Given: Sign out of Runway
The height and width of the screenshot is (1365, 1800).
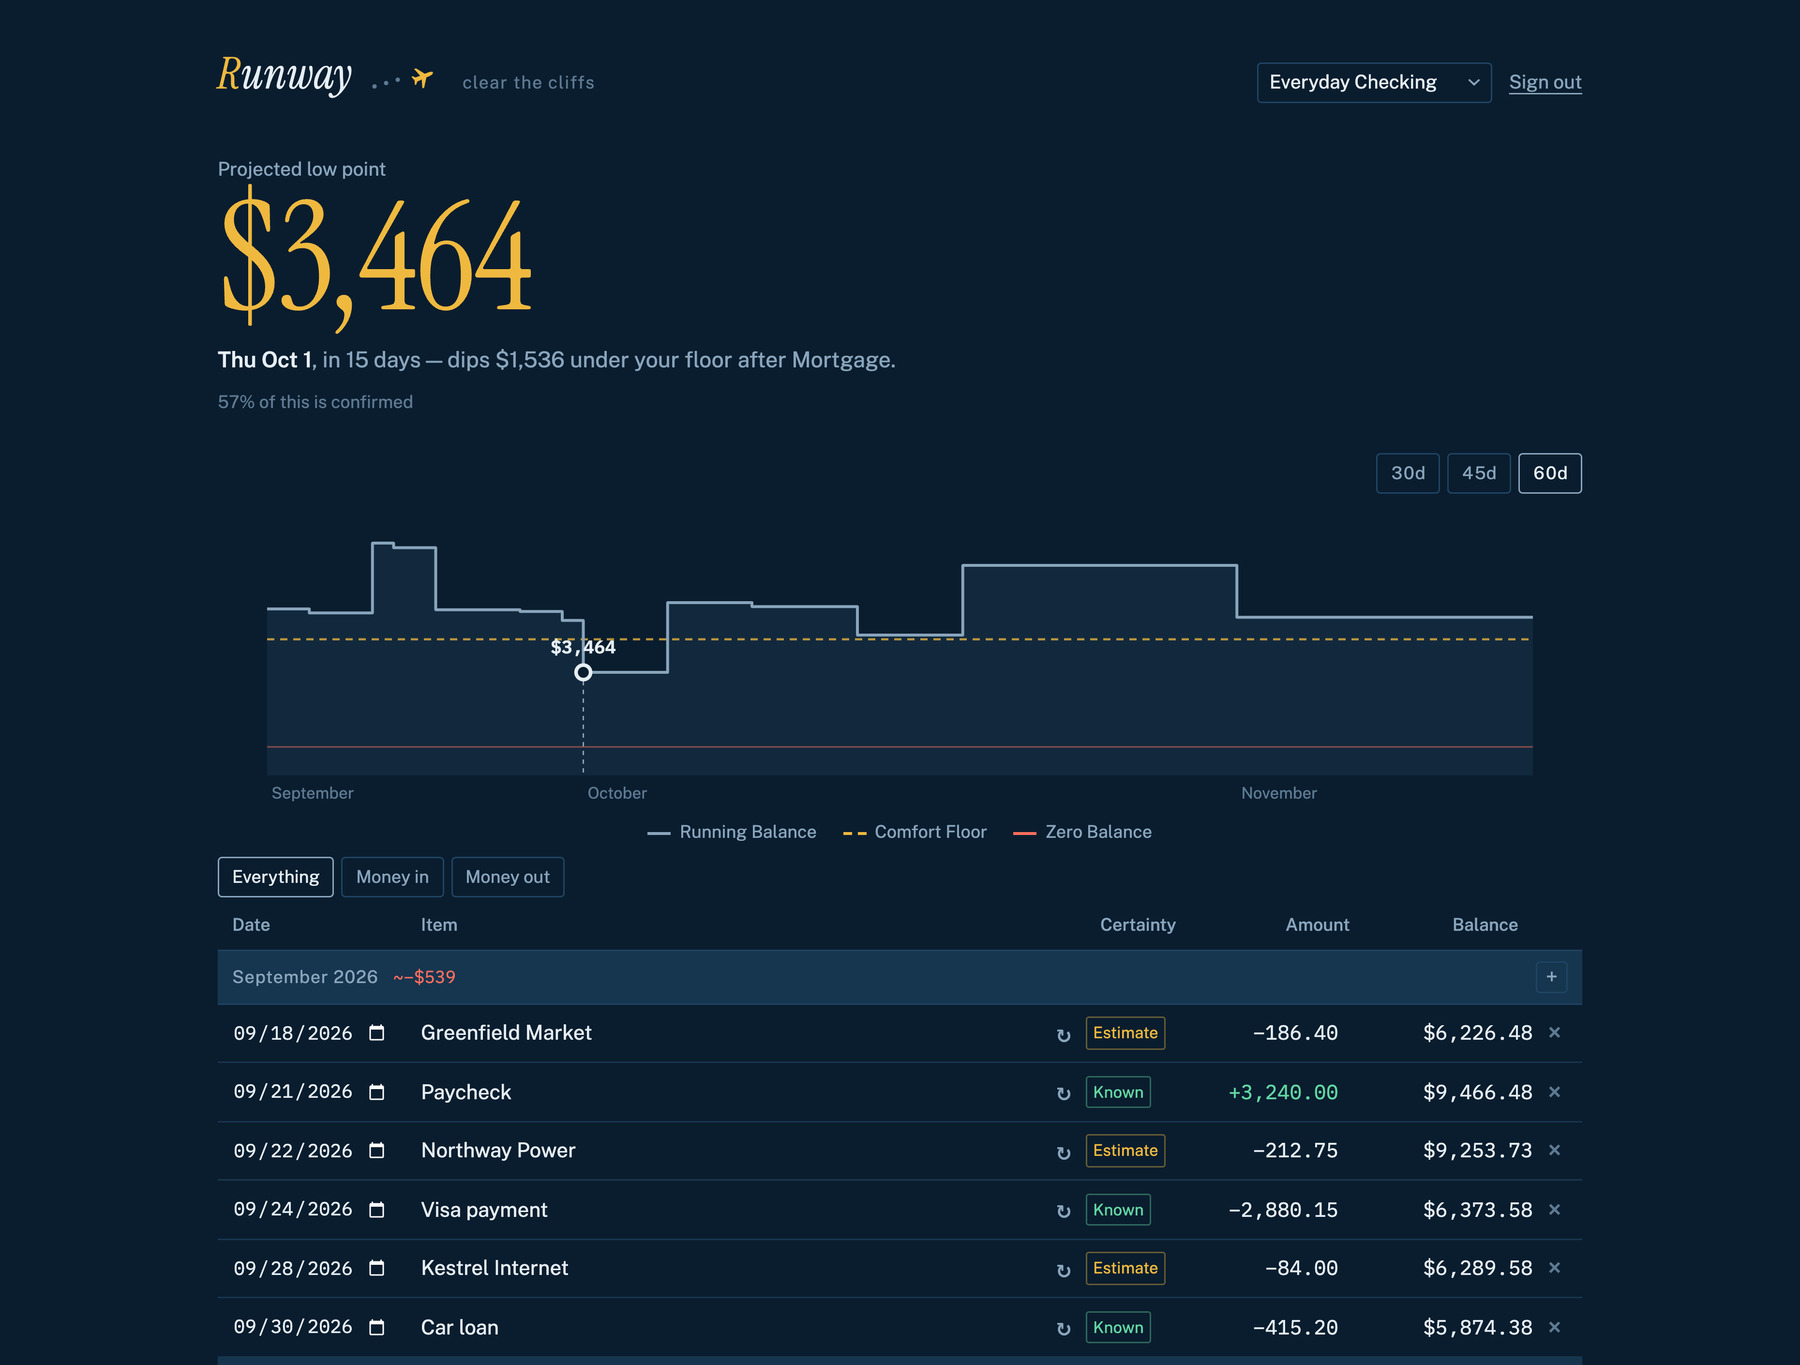Looking at the screenshot, I should (1545, 82).
